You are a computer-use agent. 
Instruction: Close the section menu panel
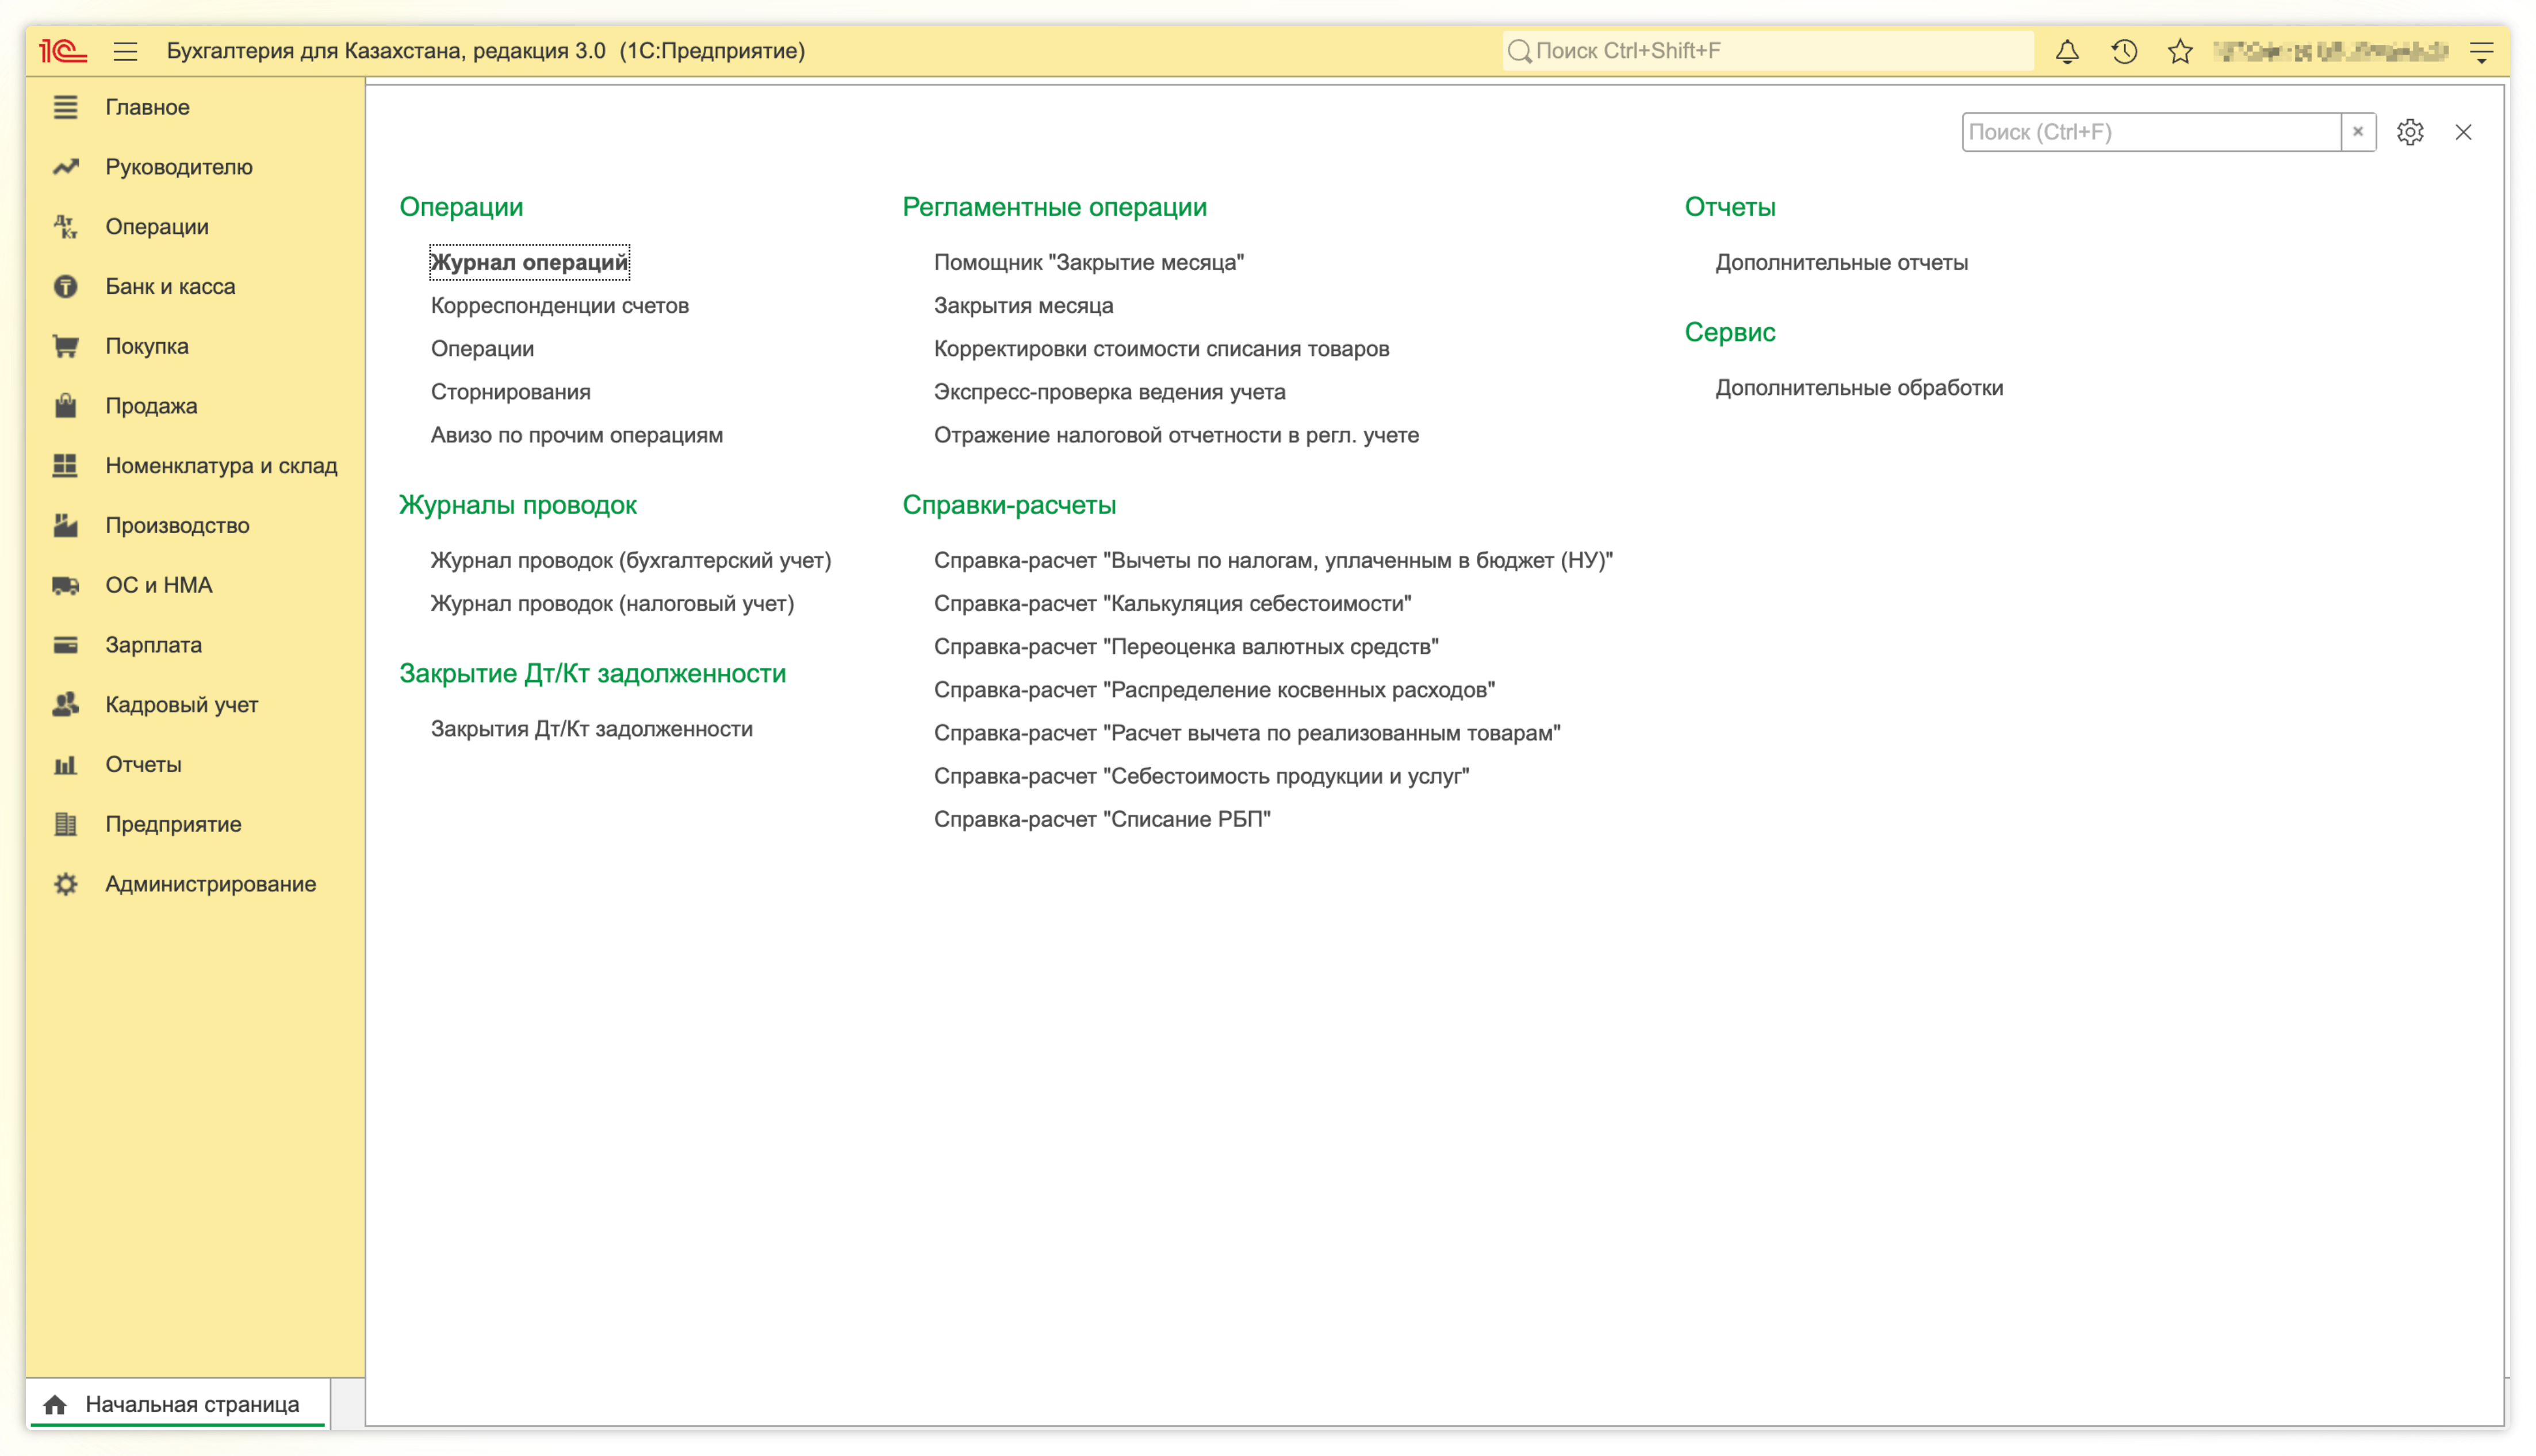2463,132
